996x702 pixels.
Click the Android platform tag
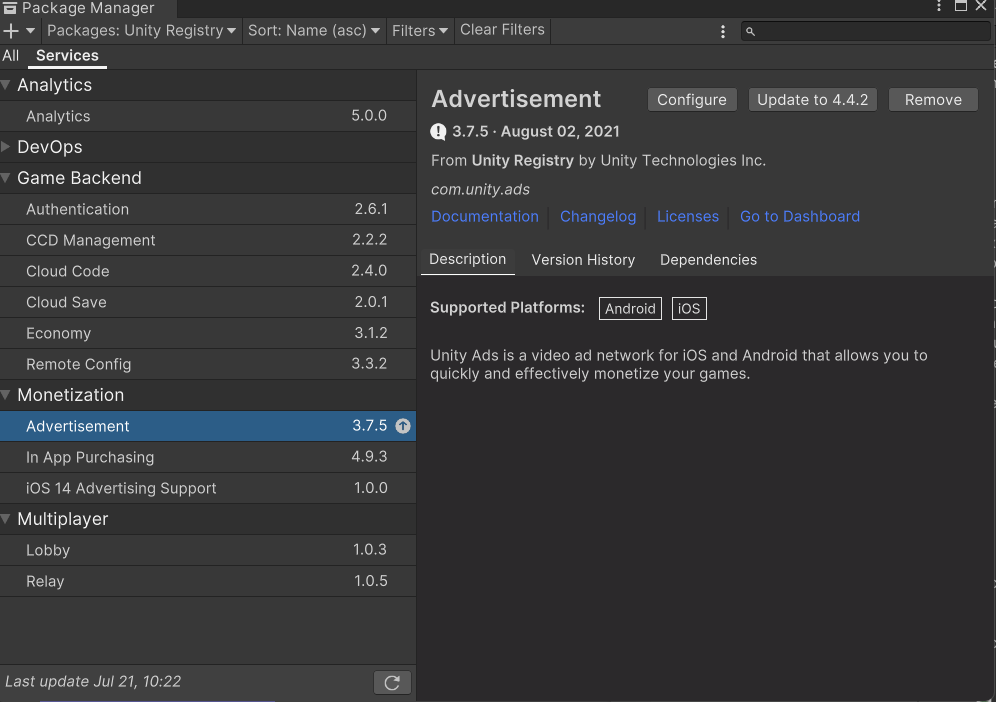tap(630, 309)
